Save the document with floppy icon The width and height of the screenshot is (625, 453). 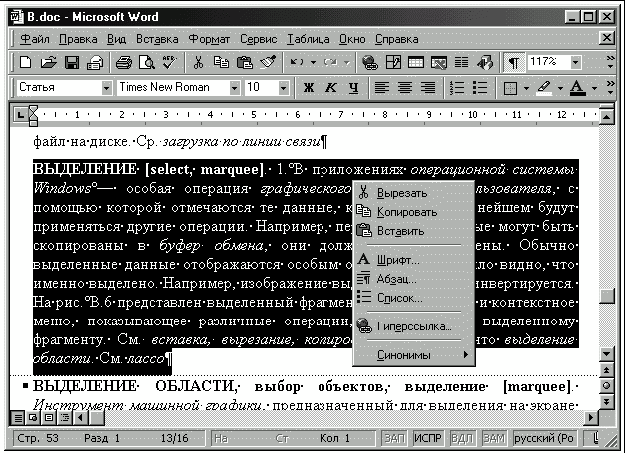click(x=72, y=62)
